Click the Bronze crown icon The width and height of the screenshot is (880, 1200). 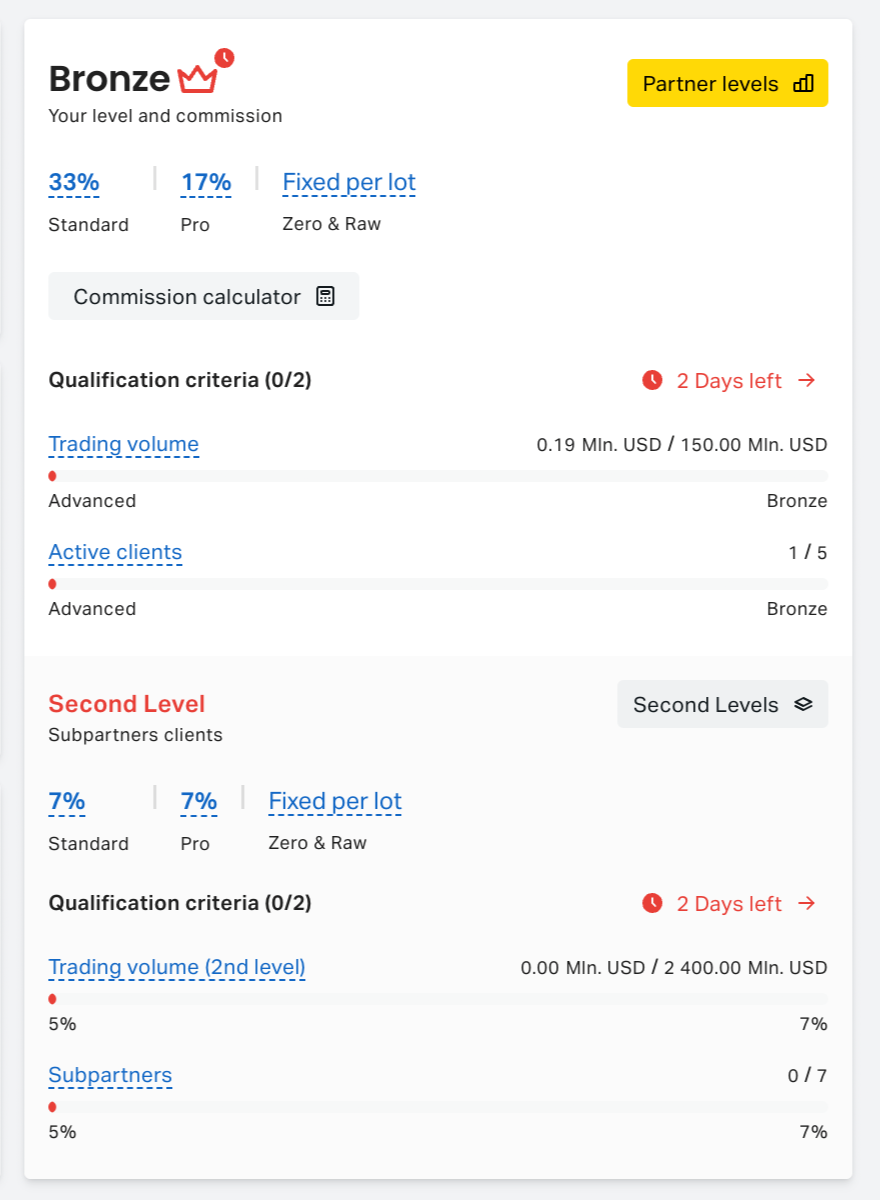click(x=197, y=78)
